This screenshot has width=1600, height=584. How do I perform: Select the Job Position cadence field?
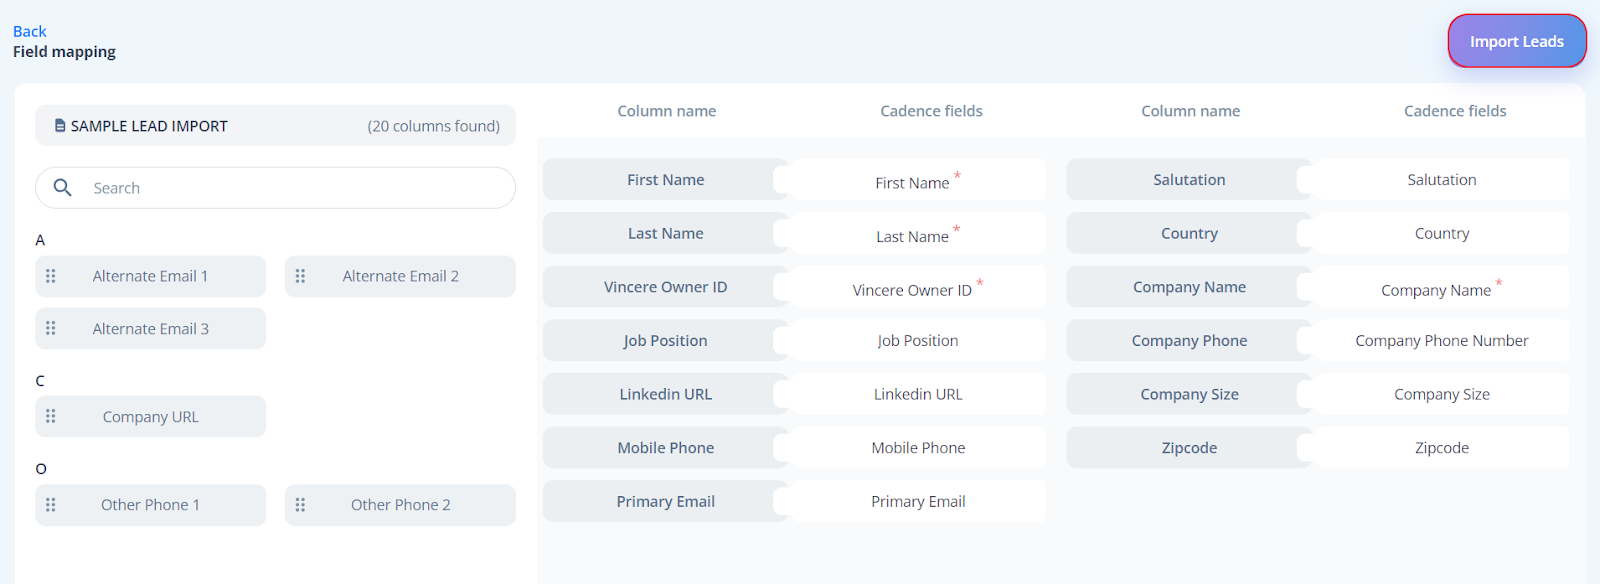[x=917, y=341]
